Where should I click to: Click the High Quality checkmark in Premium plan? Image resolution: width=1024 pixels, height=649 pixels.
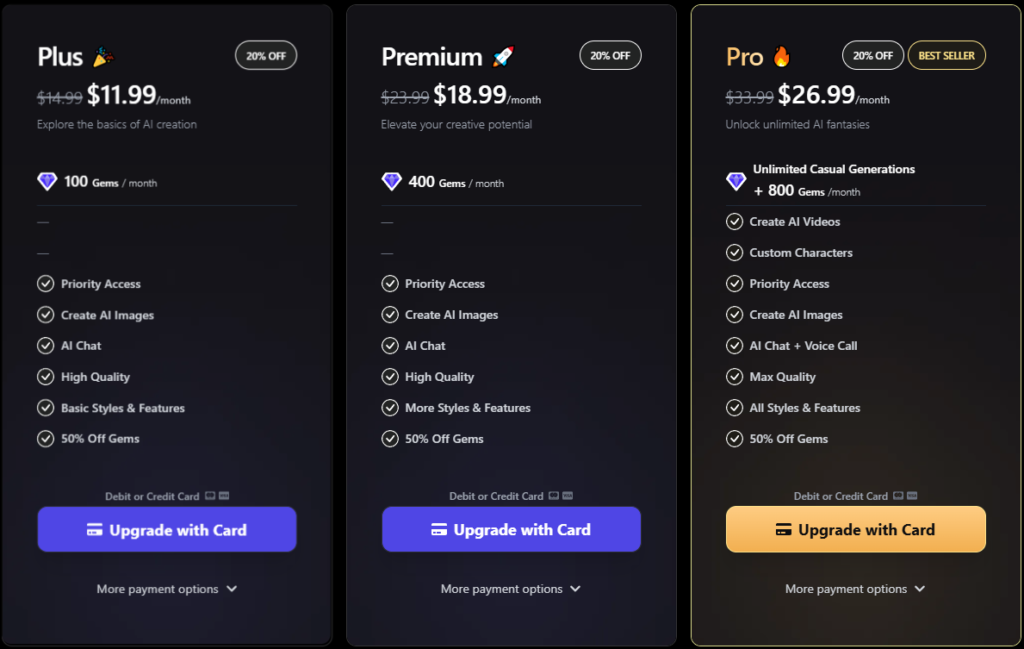point(390,377)
